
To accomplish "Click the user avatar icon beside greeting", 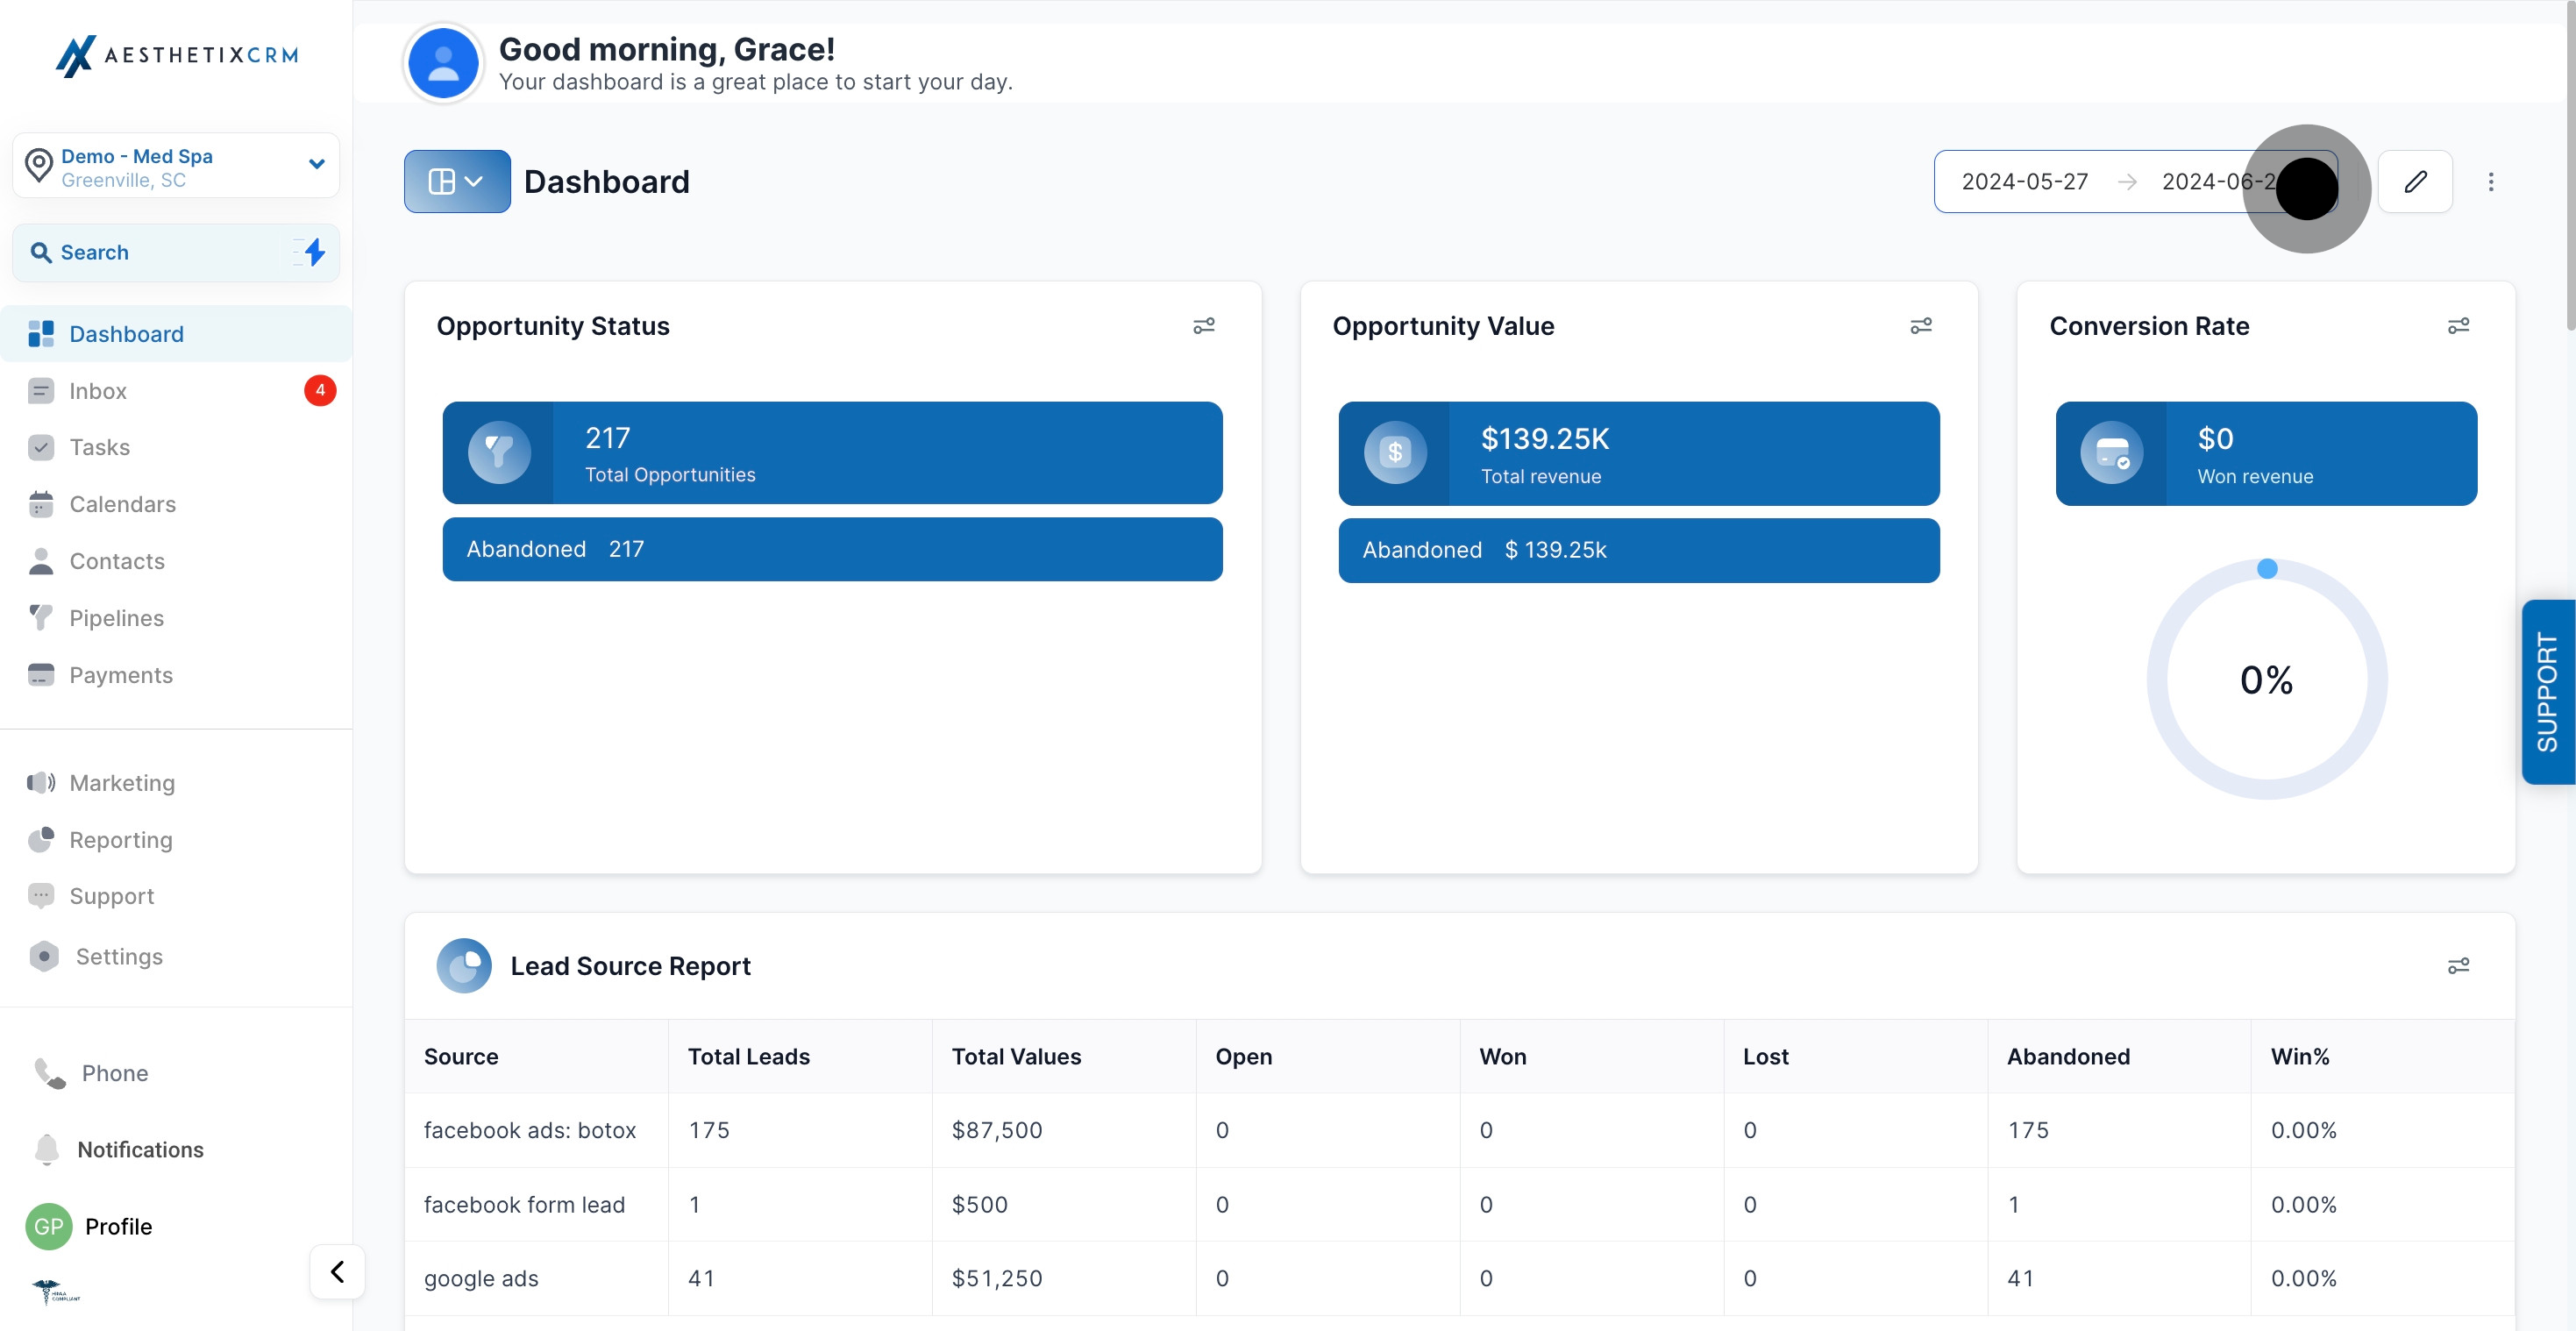I will point(443,63).
